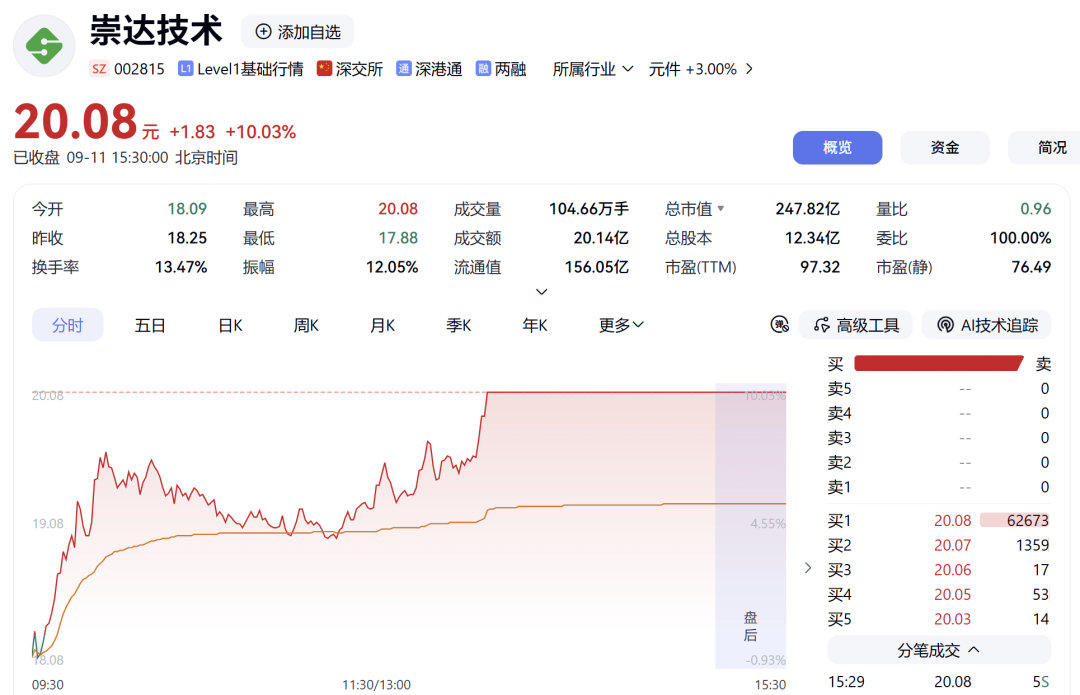Viewport: 1080px width, 695px height.
Task: Click the 最低 value 17.88
Action: [x=397, y=238]
